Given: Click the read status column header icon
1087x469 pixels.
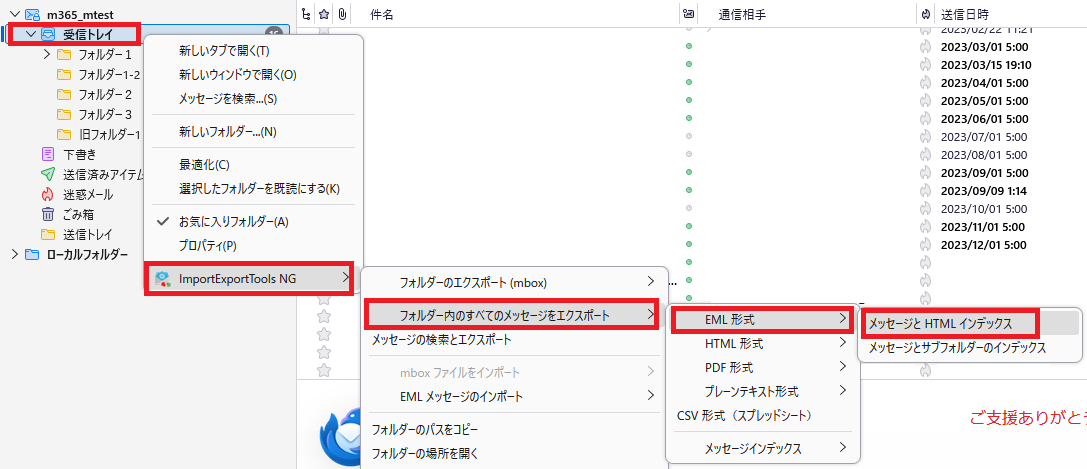Looking at the screenshot, I should [688, 14].
